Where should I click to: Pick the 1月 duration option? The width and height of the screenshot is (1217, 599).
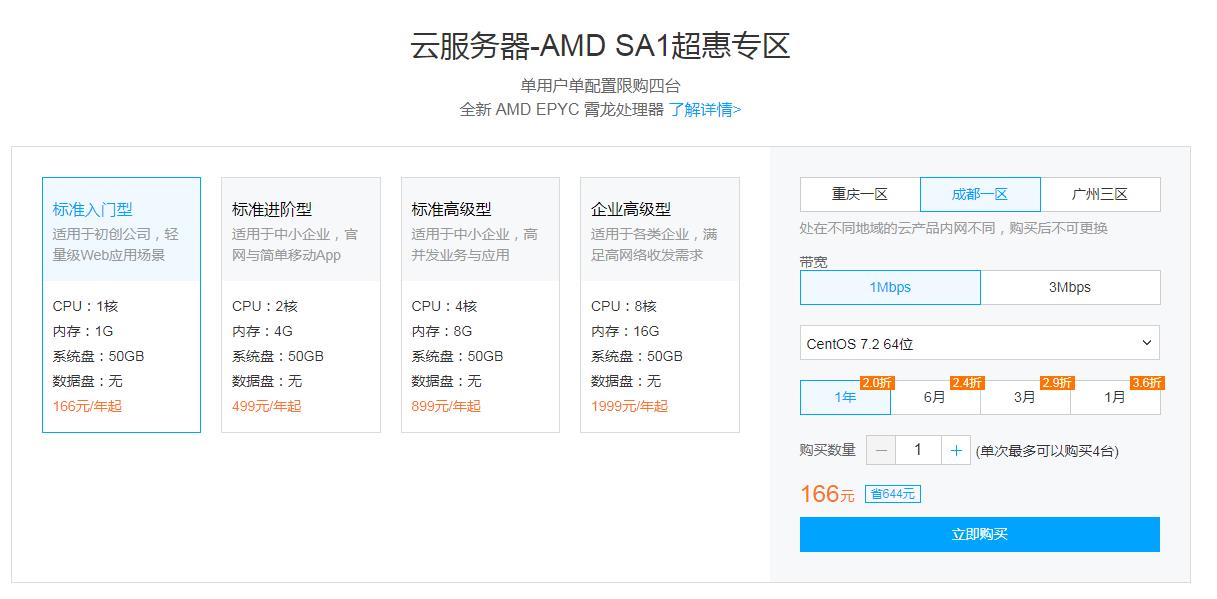pyautogui.click(x=1115, y=397)
